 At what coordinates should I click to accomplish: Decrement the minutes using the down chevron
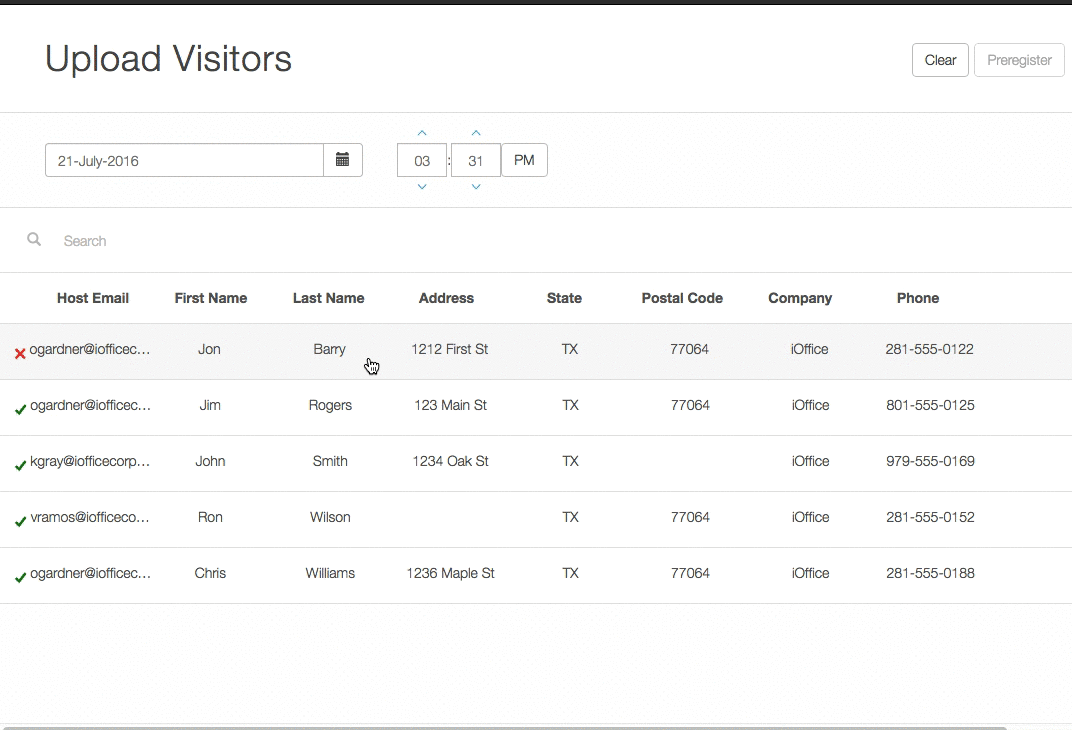point(476,186)
